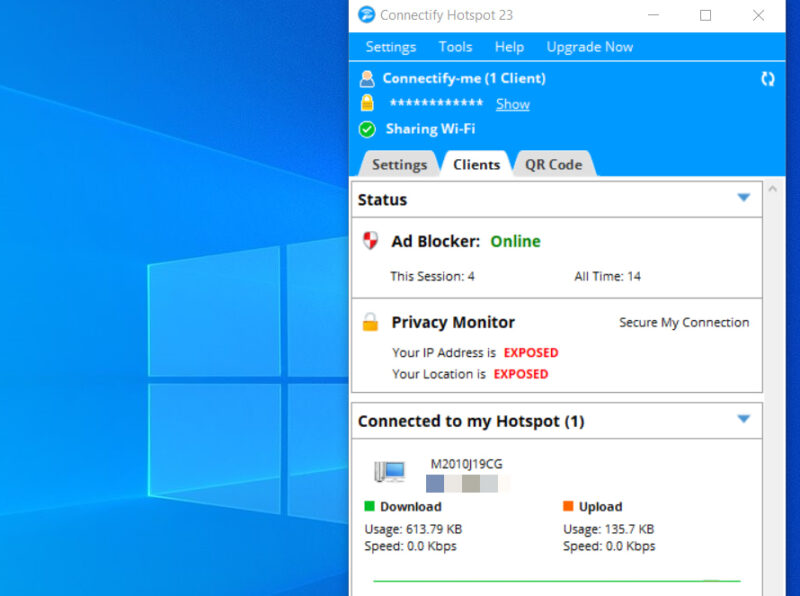The width and height of the screenshot is (800, 596).
Task: Click the Connectify-me (1 Client) hotspot name
Action: point(464,79)
